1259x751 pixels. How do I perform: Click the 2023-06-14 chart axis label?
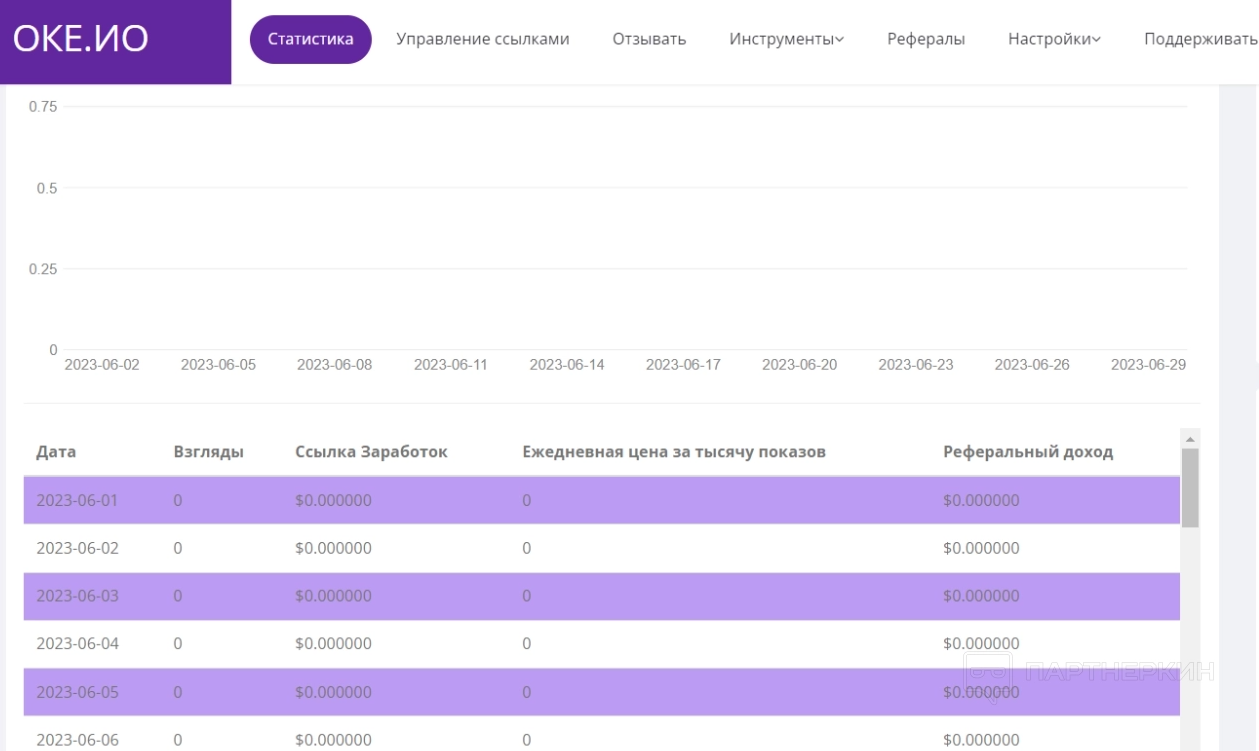click(567, 365)
